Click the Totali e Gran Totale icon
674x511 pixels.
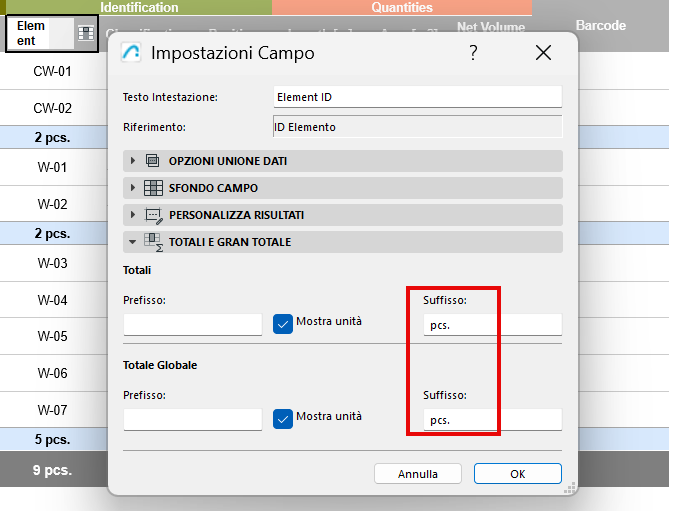tap(153, 242)
